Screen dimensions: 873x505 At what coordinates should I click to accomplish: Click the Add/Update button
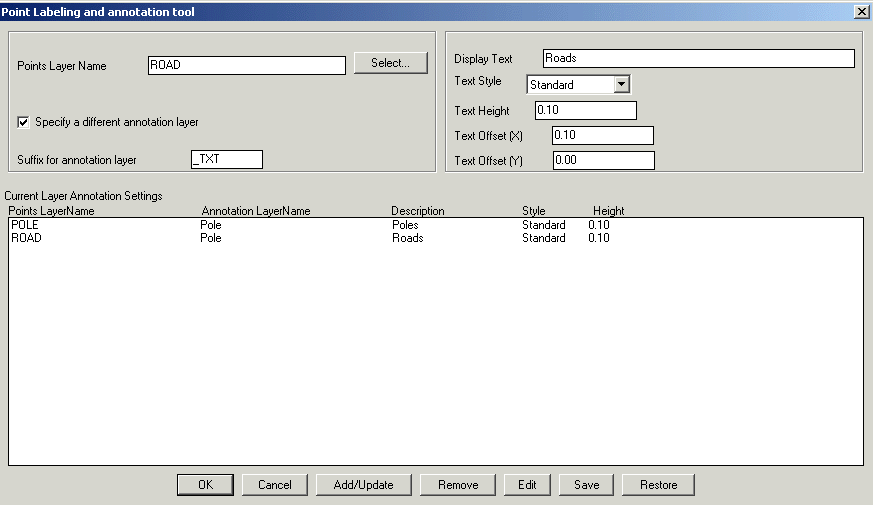point(363,485)
